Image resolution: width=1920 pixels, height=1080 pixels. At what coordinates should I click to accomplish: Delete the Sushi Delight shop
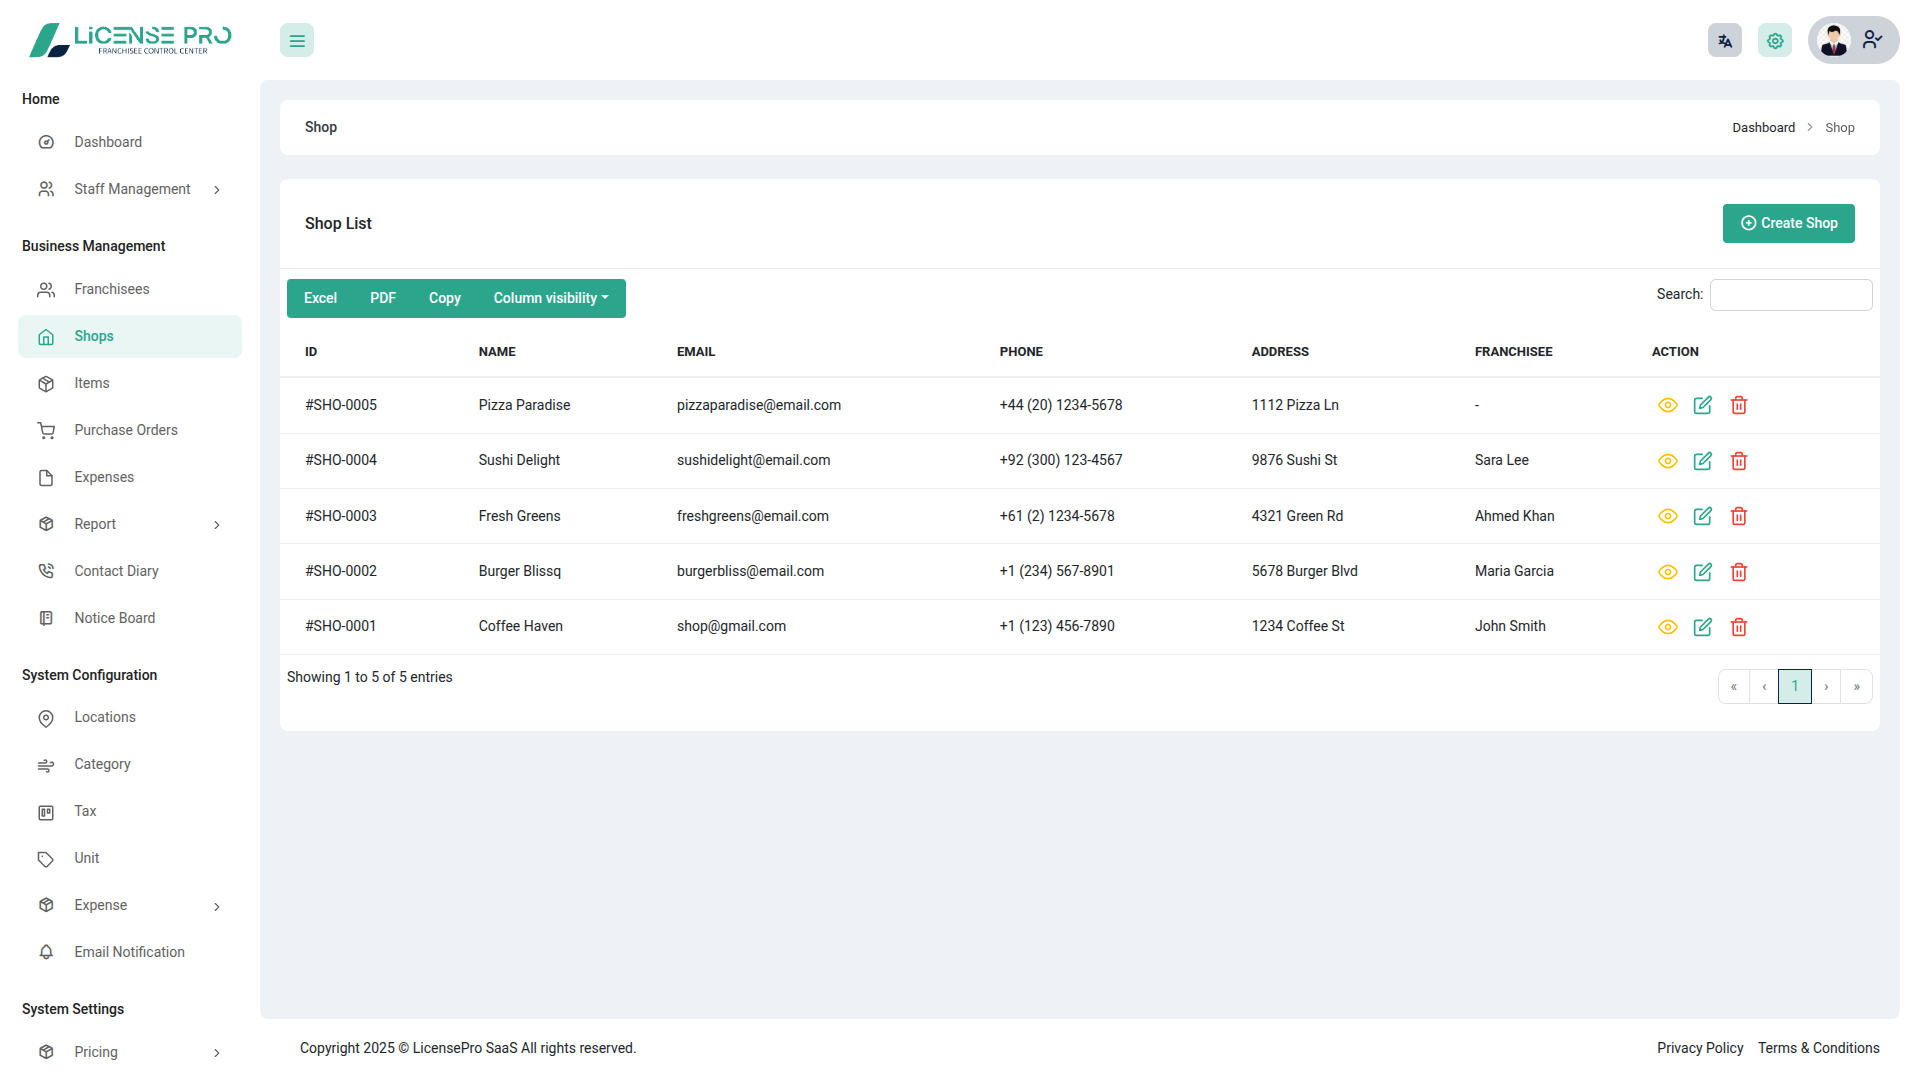click(x=1739, y=461)
